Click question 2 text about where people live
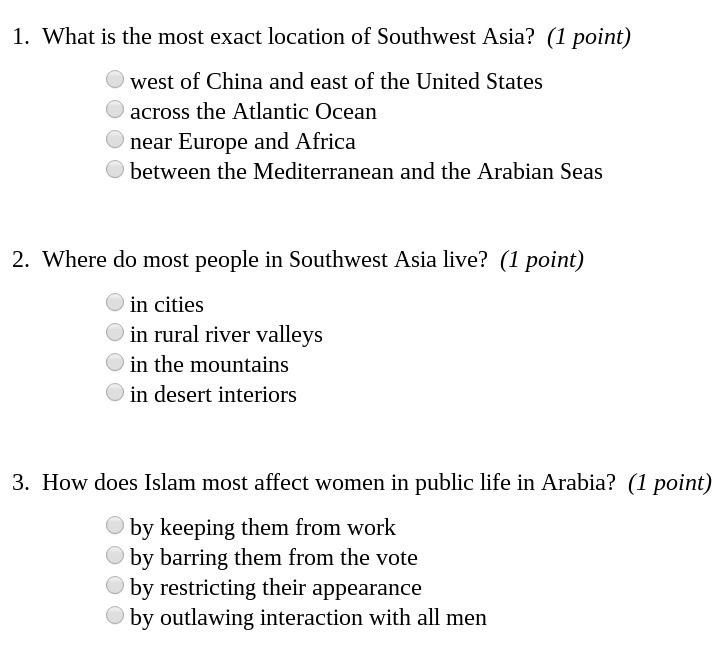The height and width of the screenshot is (653, 725). click(x=265, y=259)
